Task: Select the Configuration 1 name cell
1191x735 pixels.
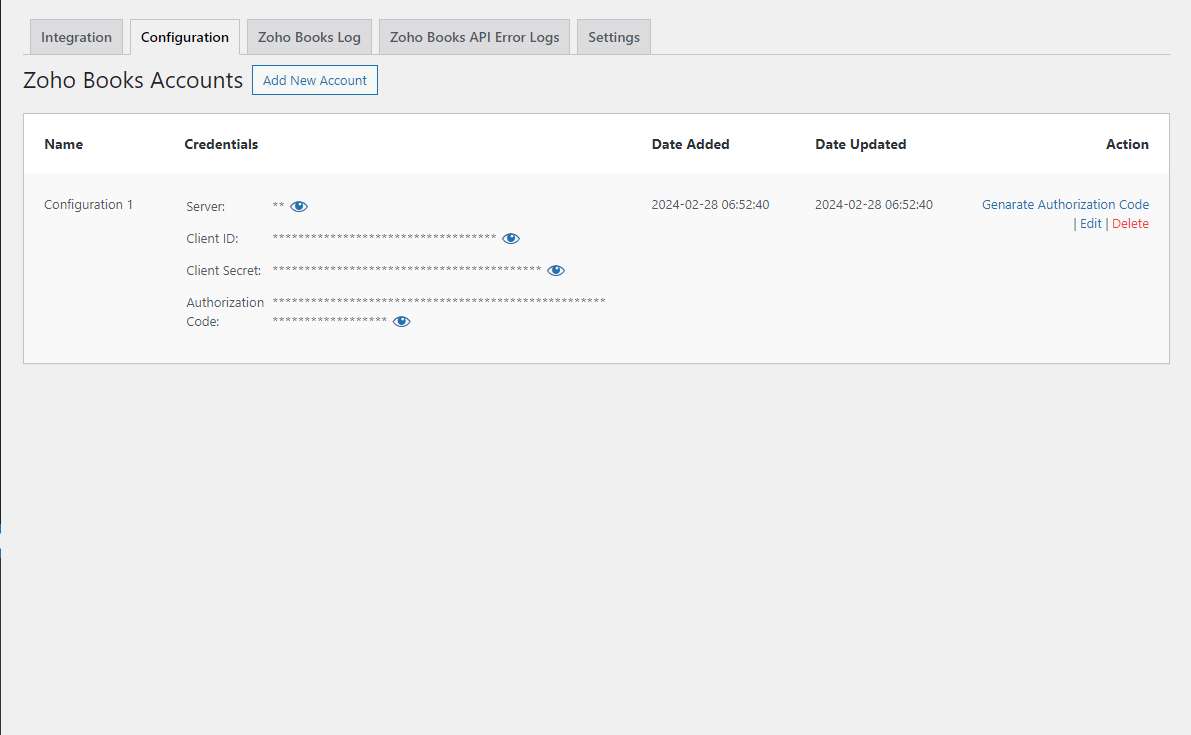Action: pyautogui.click(x=88, y=204)
